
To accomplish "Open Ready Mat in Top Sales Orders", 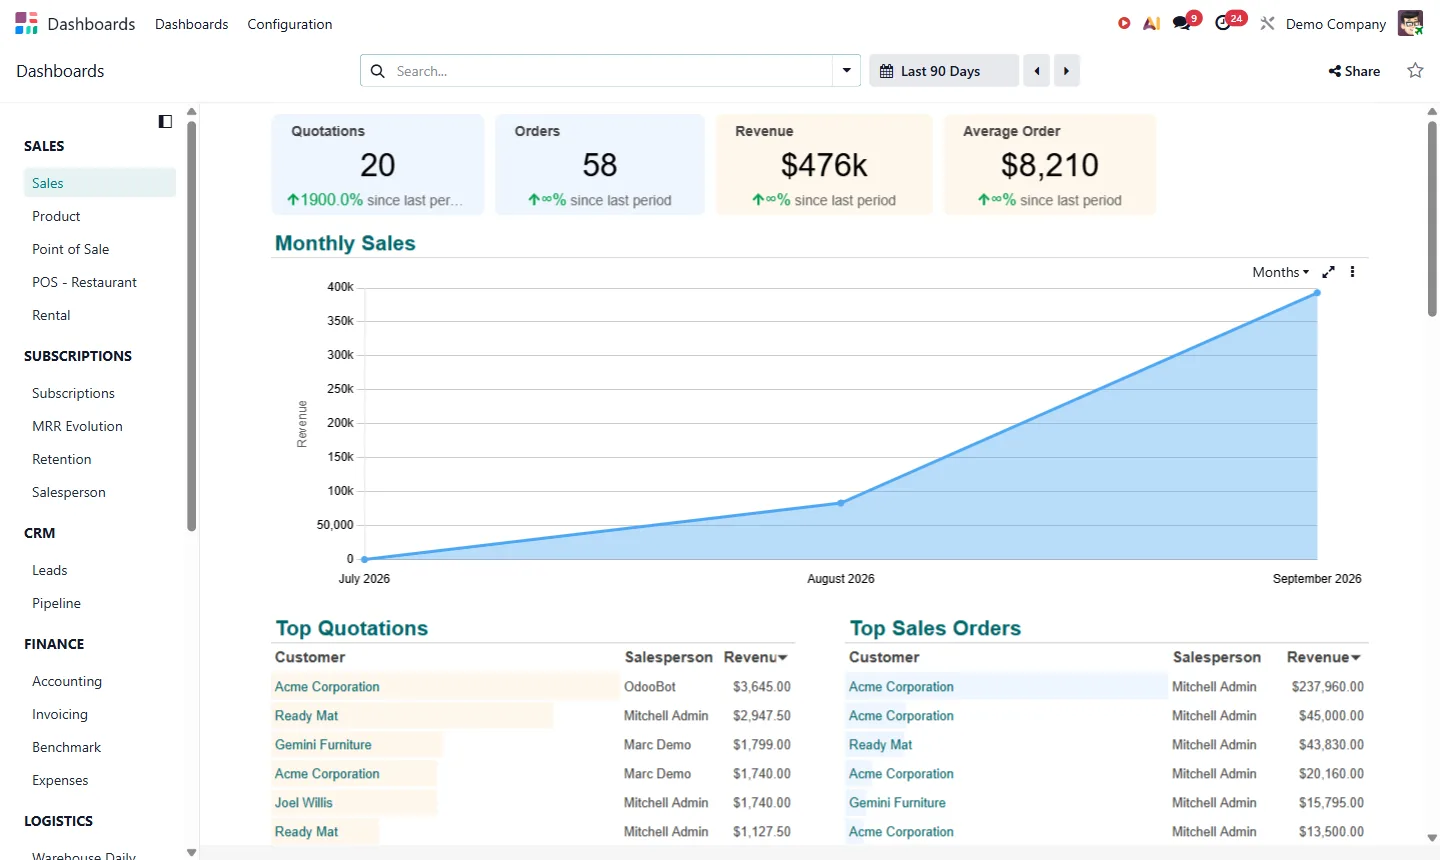I will (x=880, y=745).
